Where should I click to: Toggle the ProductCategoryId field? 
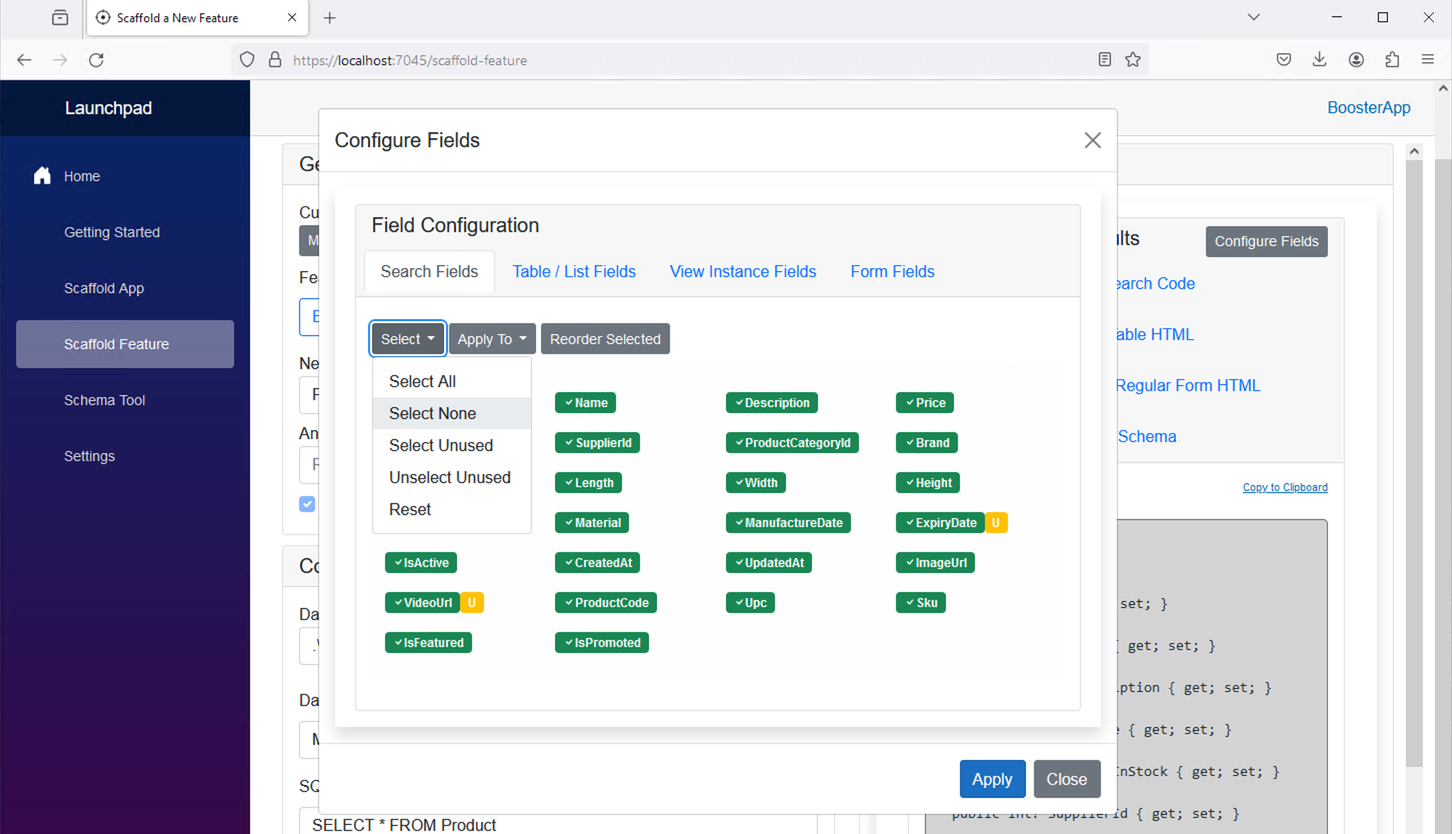pos(792,443)
